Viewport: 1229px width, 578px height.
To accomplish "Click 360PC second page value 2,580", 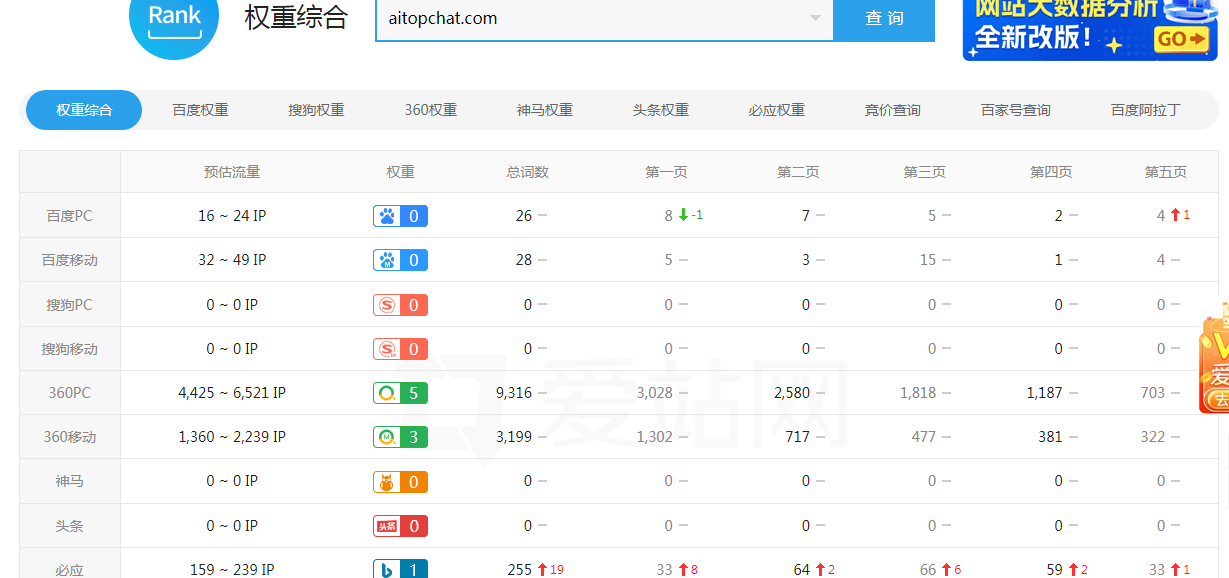I will (792, 392).
